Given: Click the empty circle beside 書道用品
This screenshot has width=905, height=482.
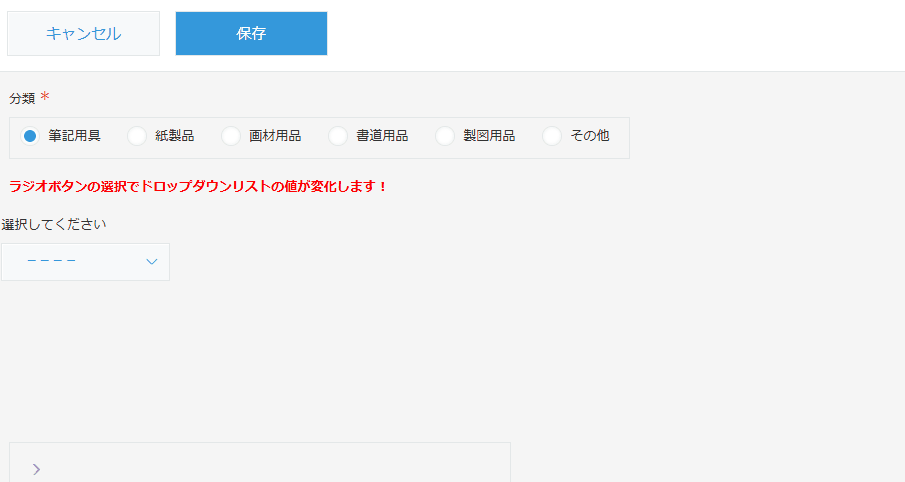Looking at the screenshot, I should (x=338, y=136).
